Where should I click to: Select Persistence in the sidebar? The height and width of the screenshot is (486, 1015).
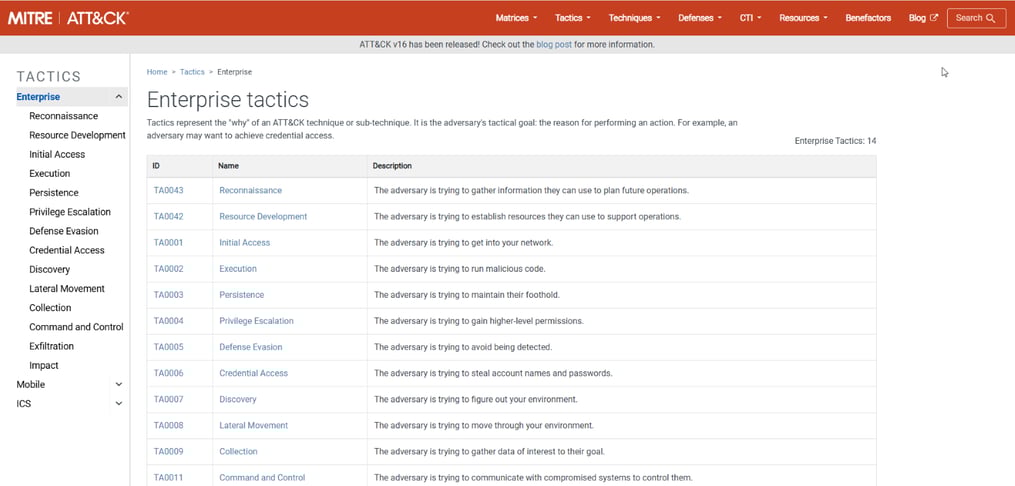point(54,193)
